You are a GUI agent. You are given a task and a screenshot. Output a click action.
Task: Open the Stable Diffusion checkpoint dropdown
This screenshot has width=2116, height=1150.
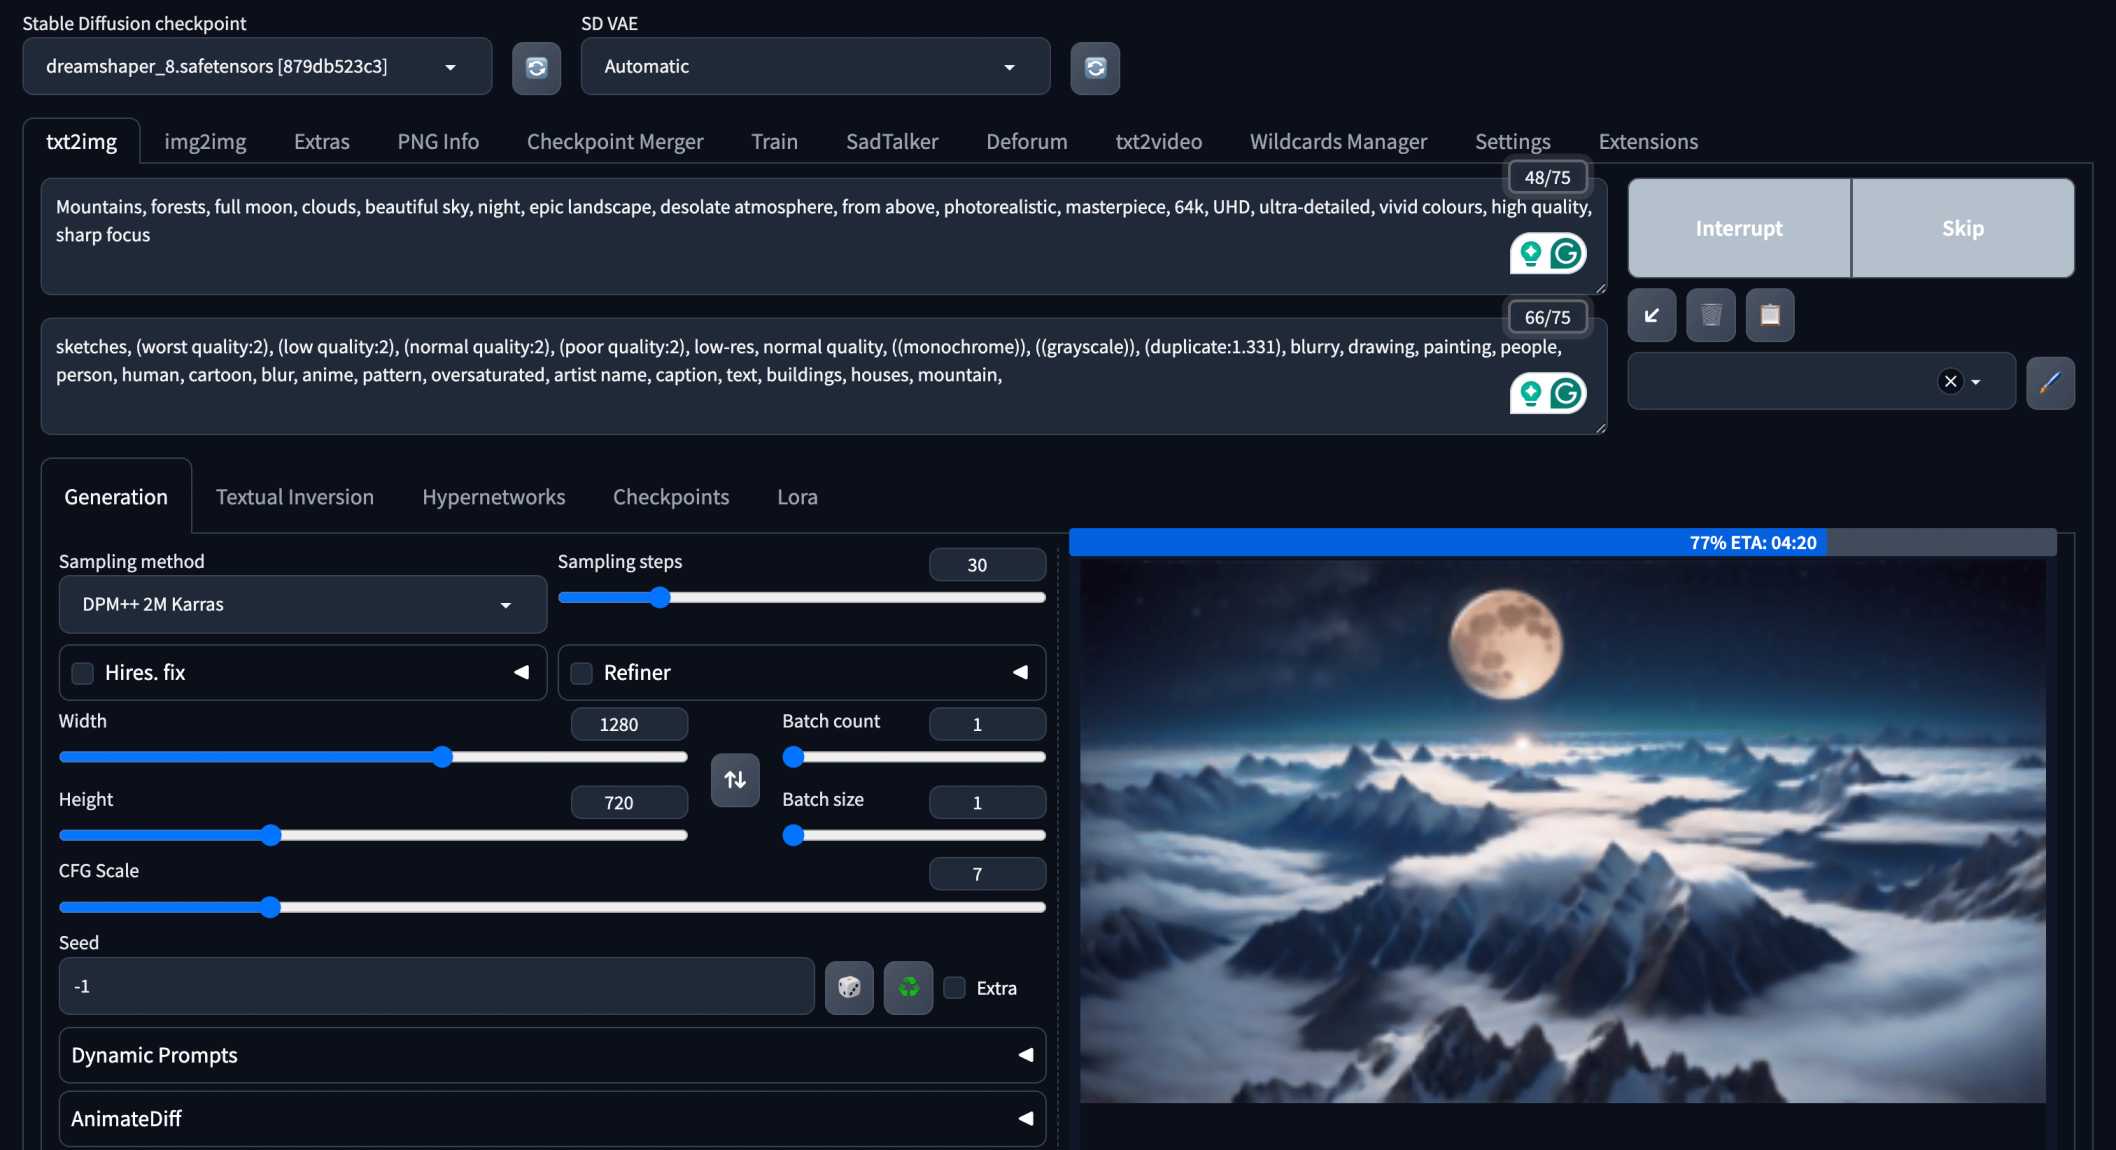tap(257, 66)
